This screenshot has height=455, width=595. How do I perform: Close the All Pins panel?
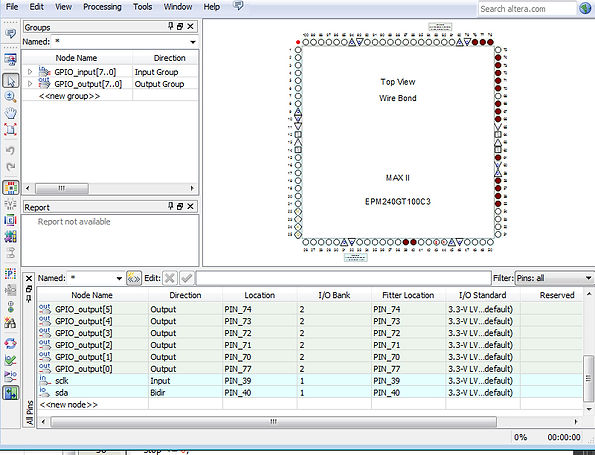[x=29, y=279]
